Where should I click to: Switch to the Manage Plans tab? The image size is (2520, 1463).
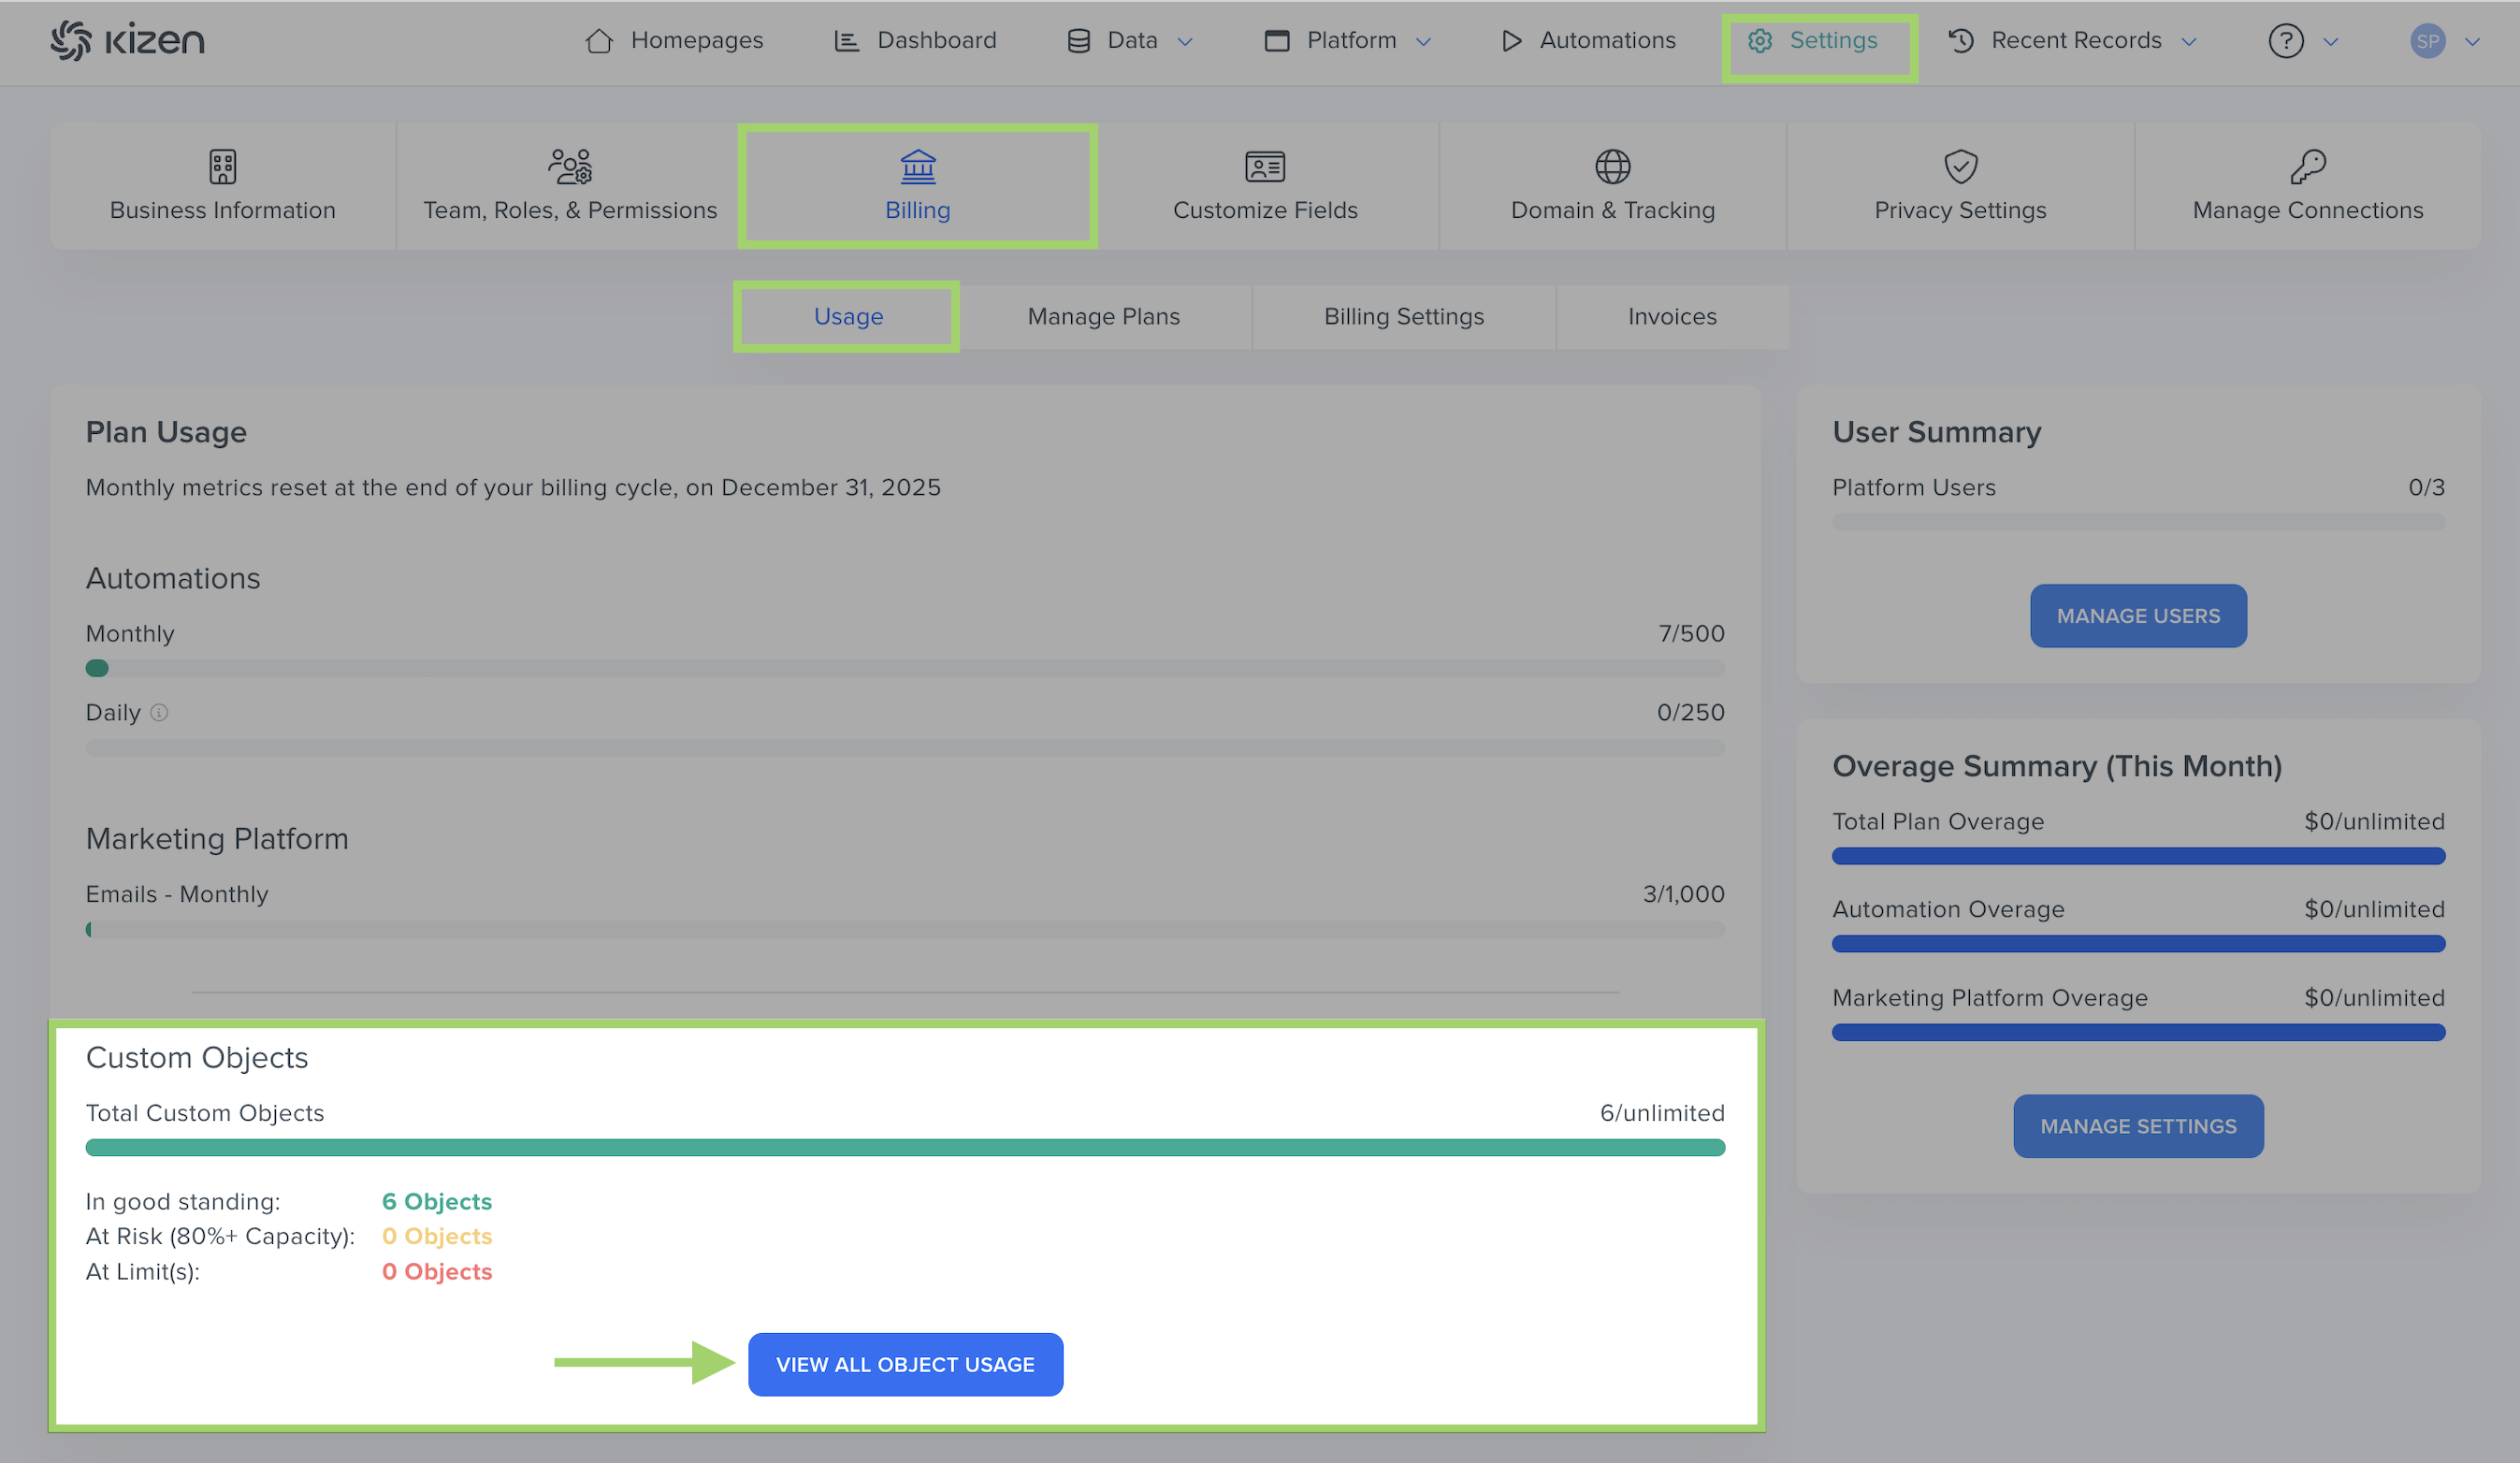[1103, 317]
